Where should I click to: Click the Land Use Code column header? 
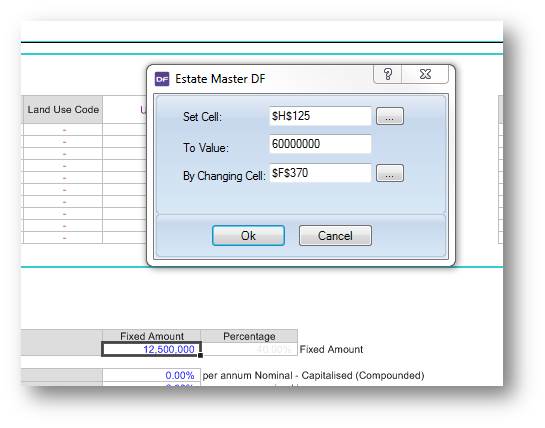[x=63, y=110]
